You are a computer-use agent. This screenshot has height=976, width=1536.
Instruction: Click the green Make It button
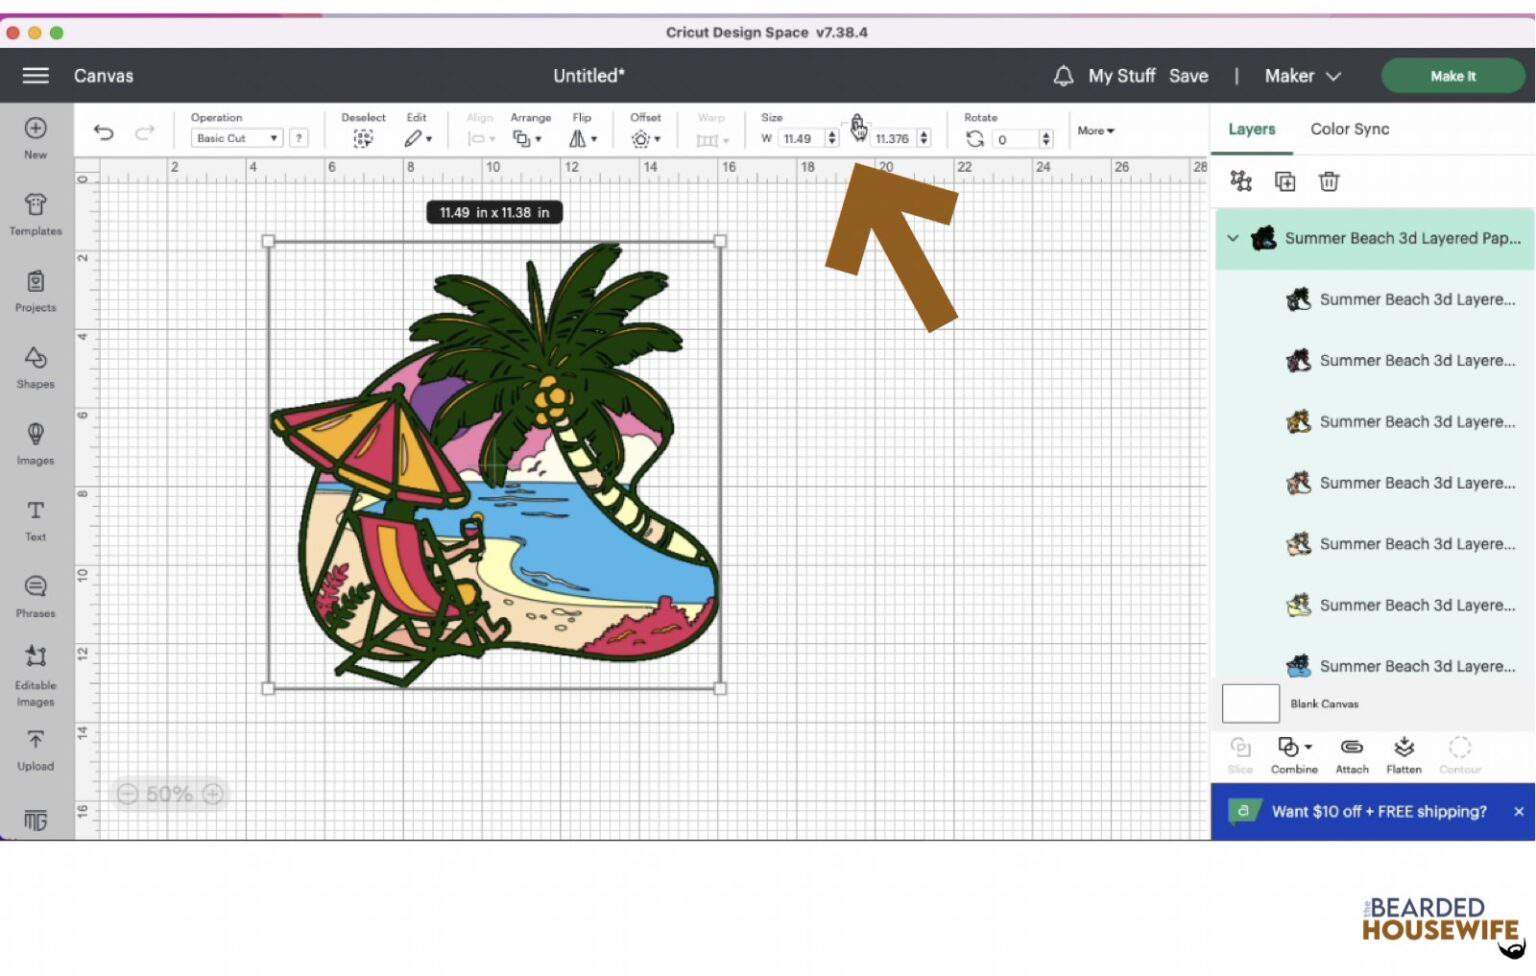(1452, 76)
